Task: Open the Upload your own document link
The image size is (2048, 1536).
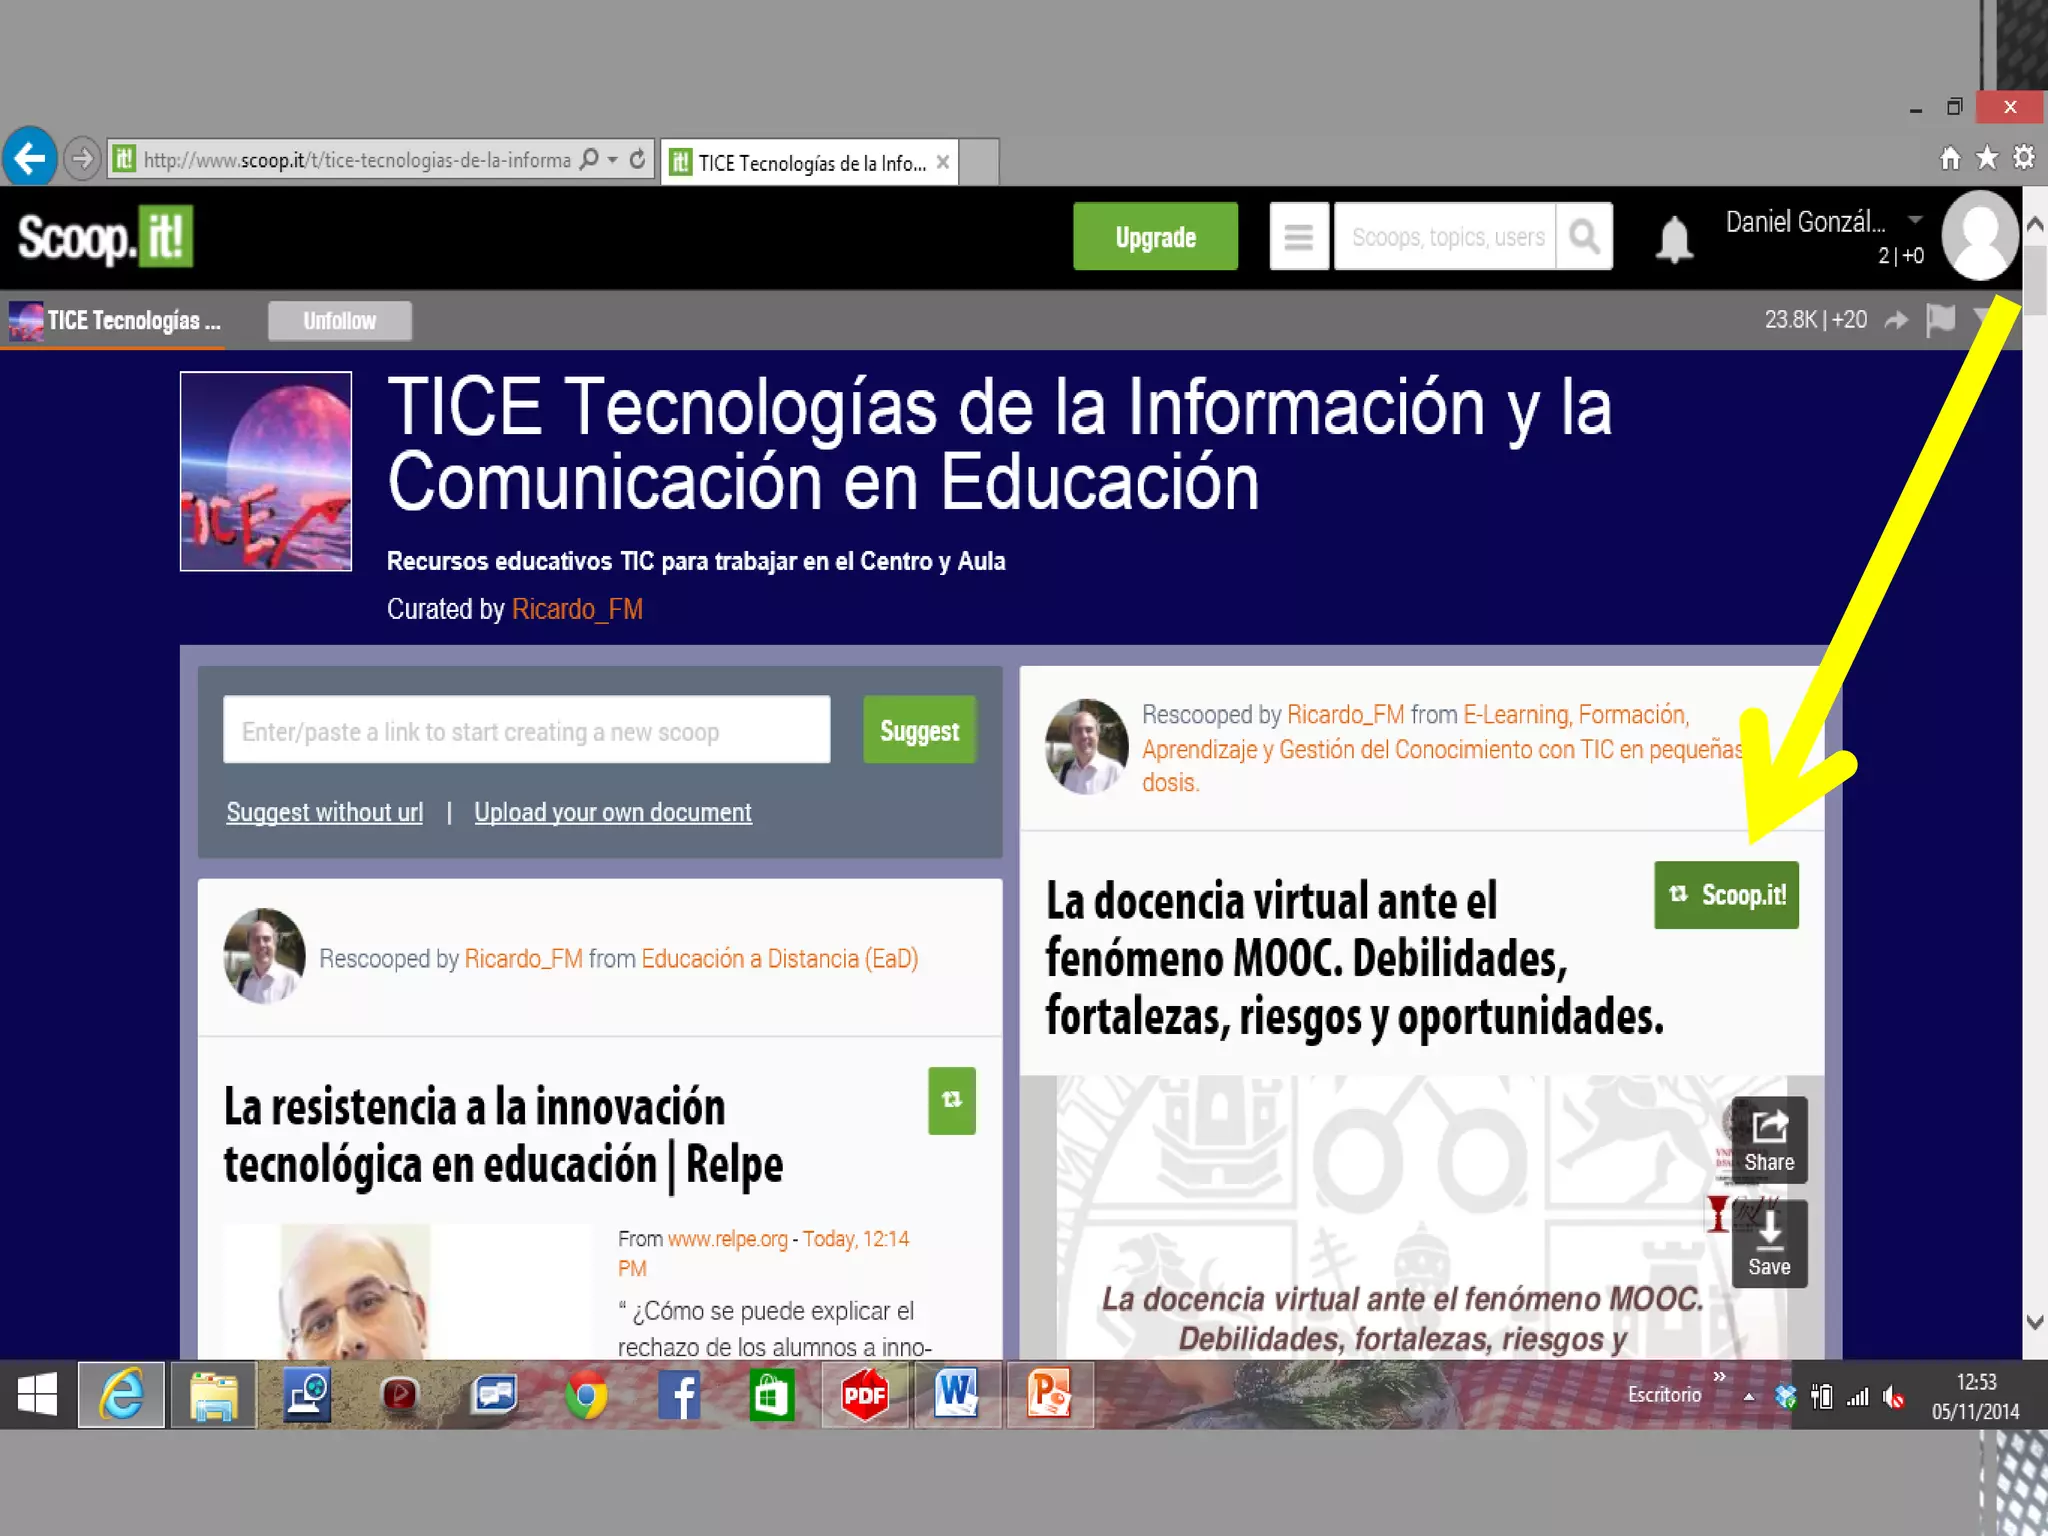Action: pos(612,812)
